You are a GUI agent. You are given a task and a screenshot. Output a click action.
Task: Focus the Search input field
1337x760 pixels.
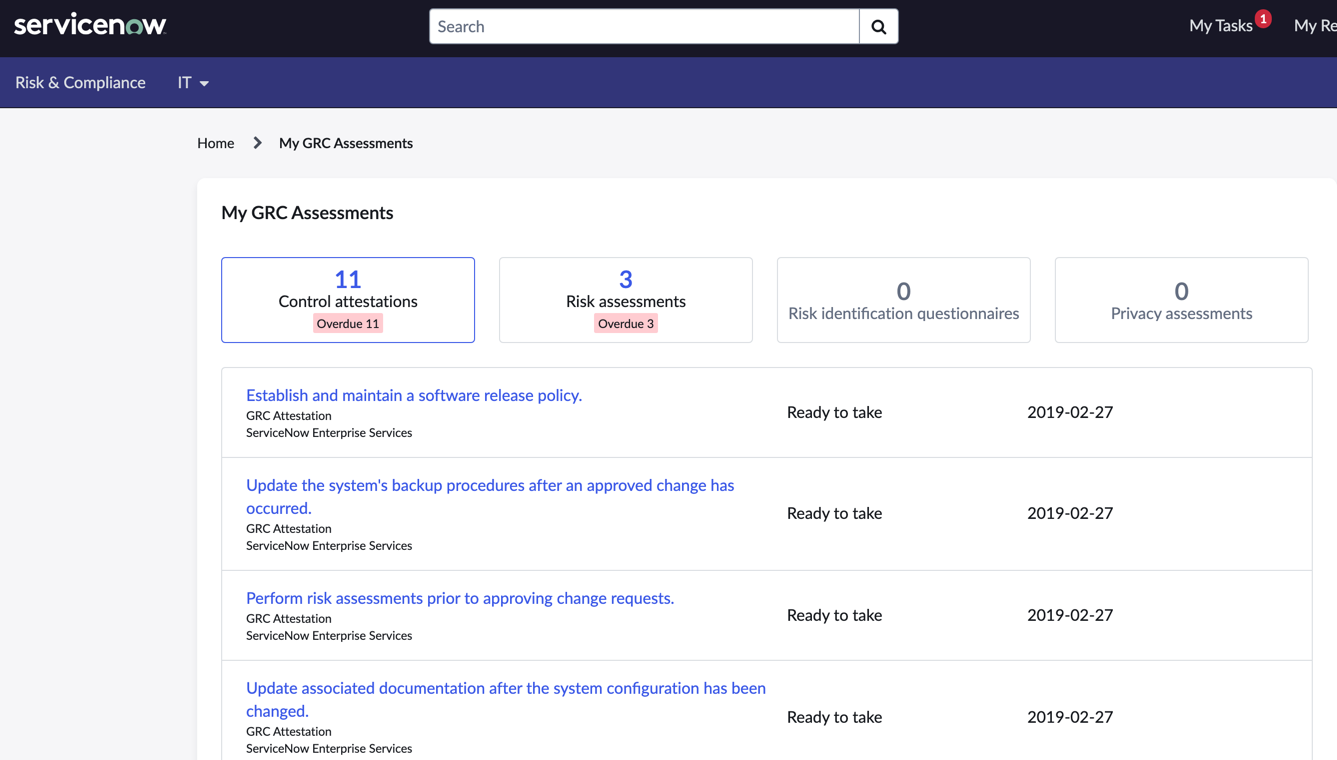pos(644,27)
